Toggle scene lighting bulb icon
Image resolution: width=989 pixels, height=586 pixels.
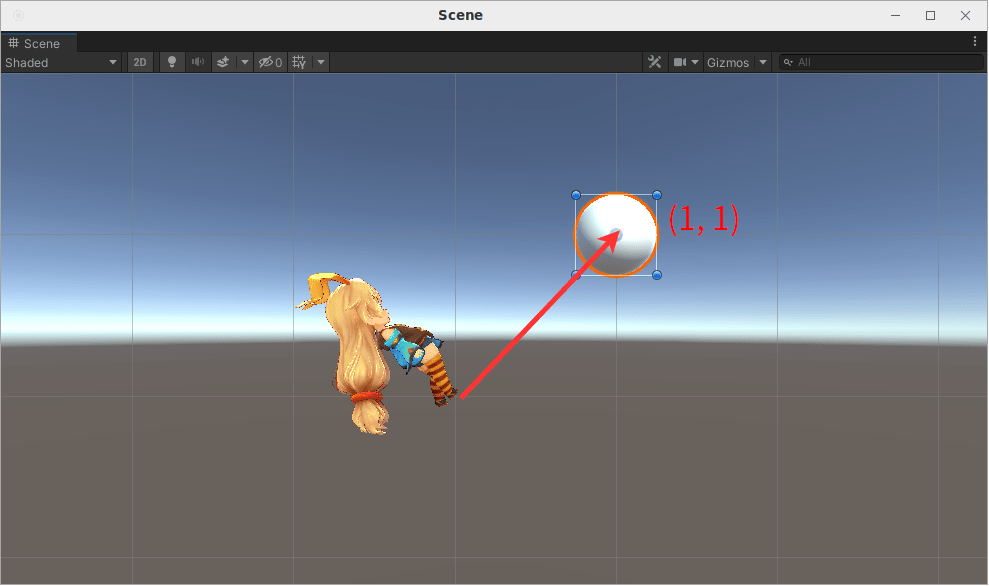(x=172, y=62)
